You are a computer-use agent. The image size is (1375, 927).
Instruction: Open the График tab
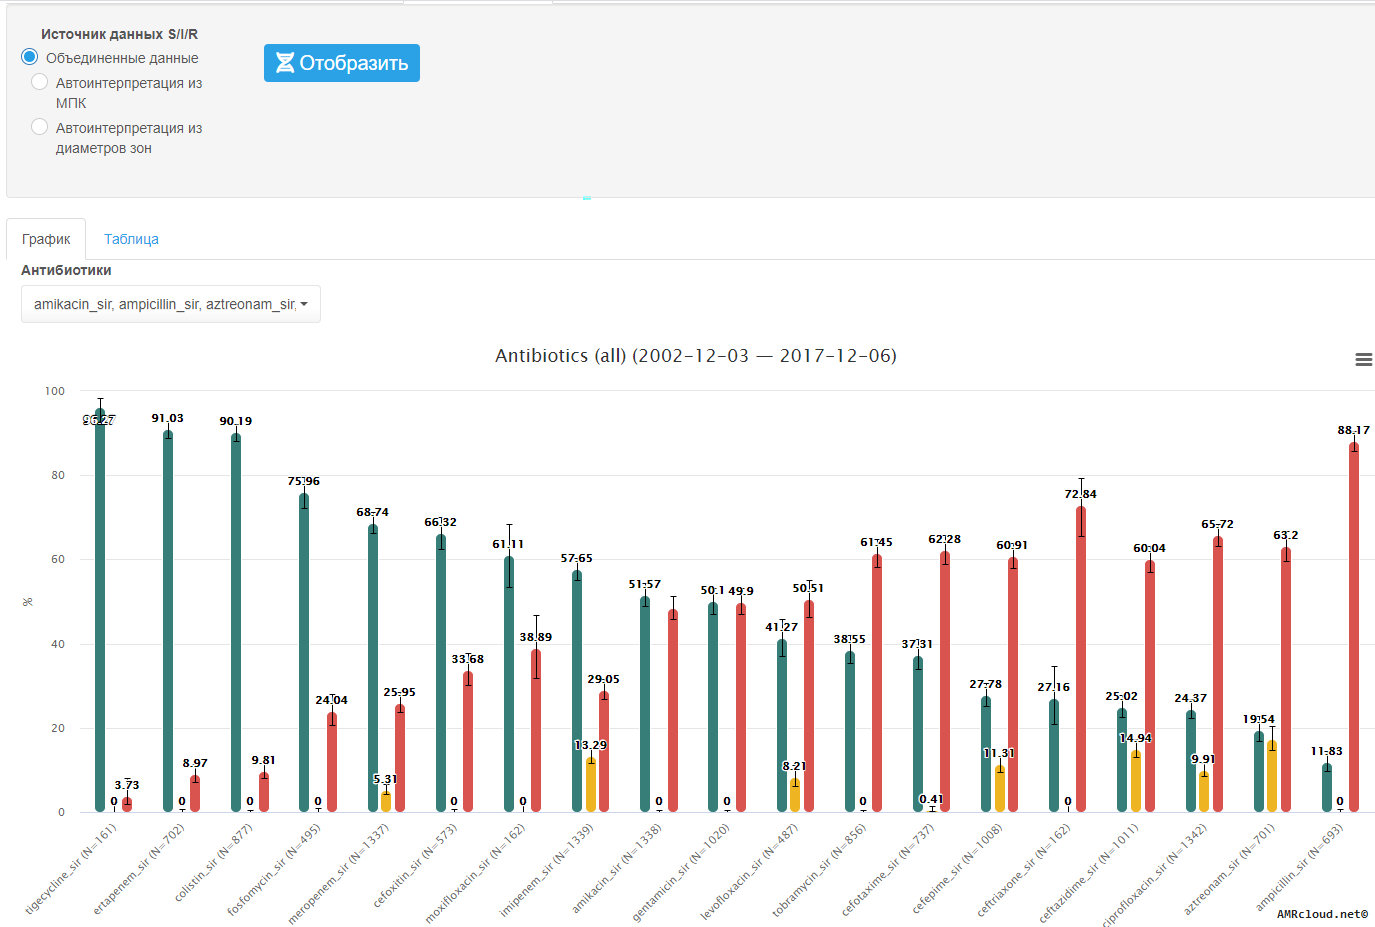[46, 239]
